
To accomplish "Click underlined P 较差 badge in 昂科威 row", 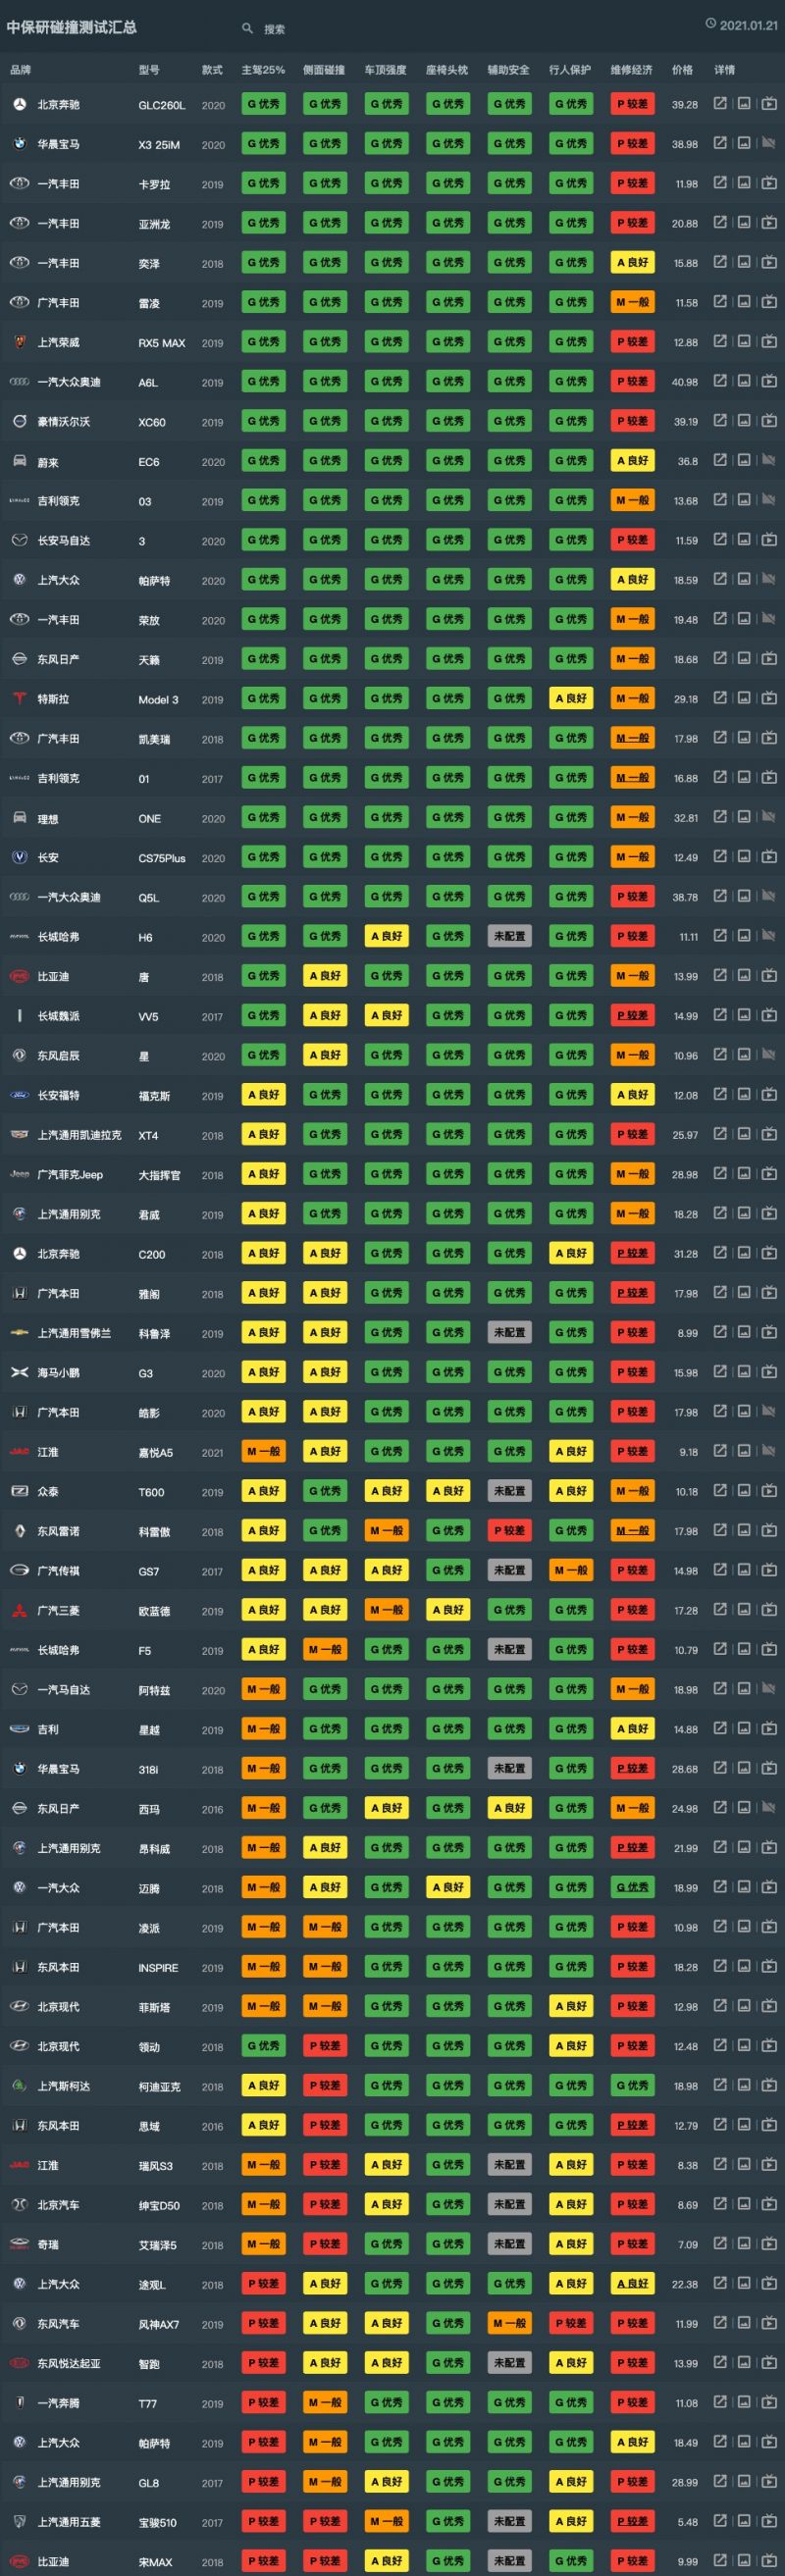I will click(633, 1847).
